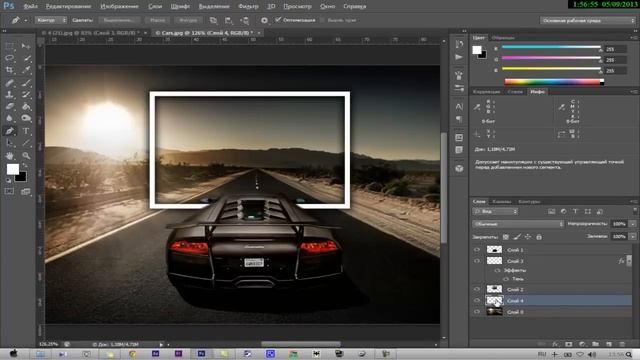Image resolution: width=640 pixels, height=360 pixels.
Task: Click the foreground color swatch in toolbox
Action: pos(13,169)
